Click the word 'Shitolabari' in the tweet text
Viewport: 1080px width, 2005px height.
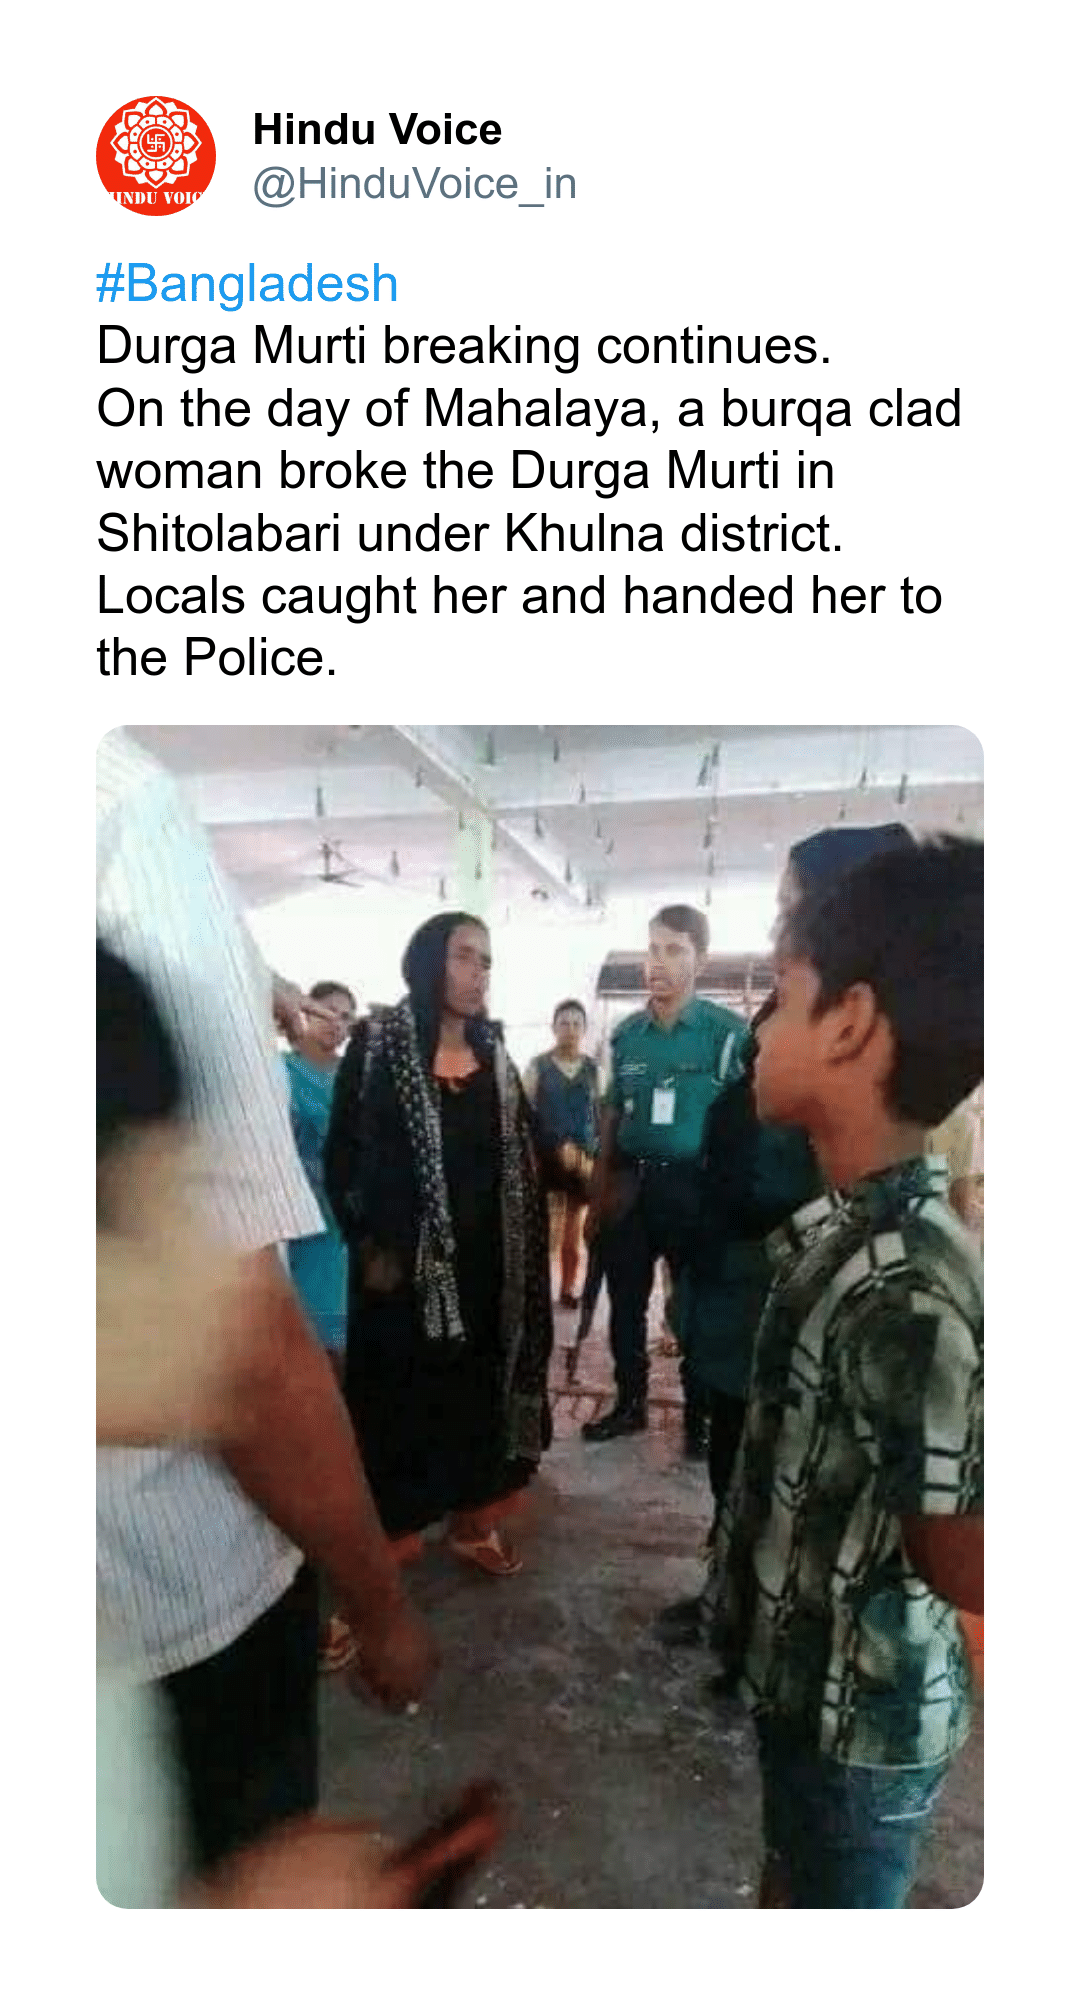point(219,533)
